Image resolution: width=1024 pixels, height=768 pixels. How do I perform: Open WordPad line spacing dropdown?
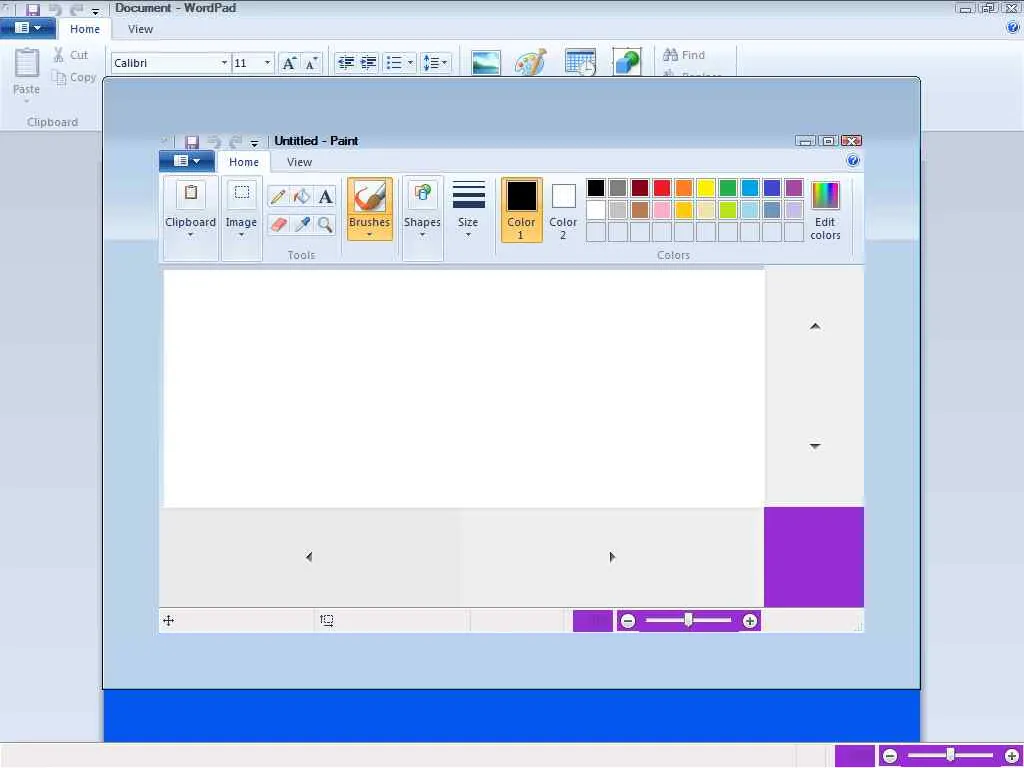(436, 63)
